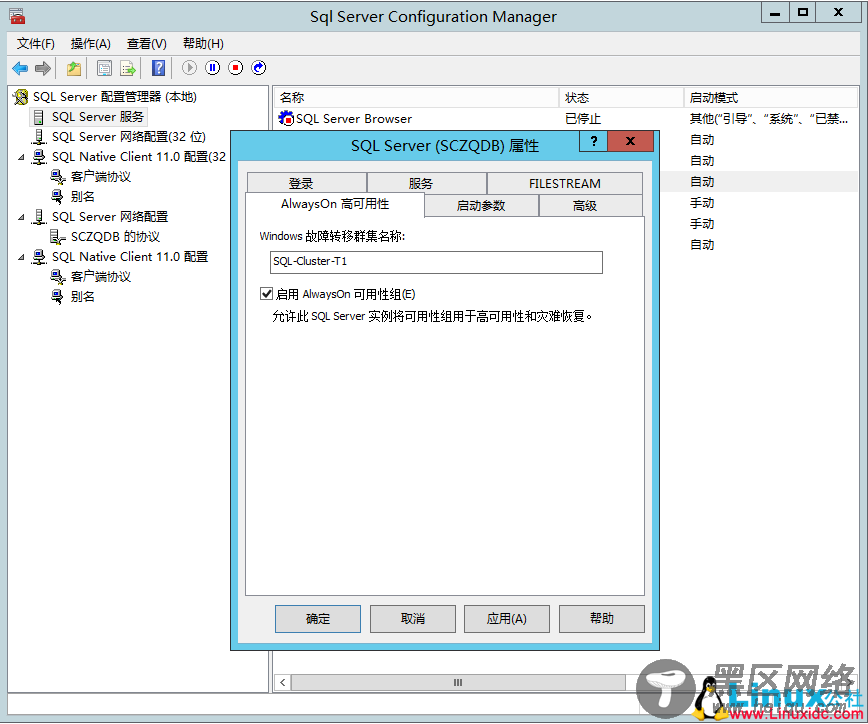The height and width of the screenshot is (724, 868).
Task: Click the Windows 故障转移群集名称 text field
Action: point(436,262)
